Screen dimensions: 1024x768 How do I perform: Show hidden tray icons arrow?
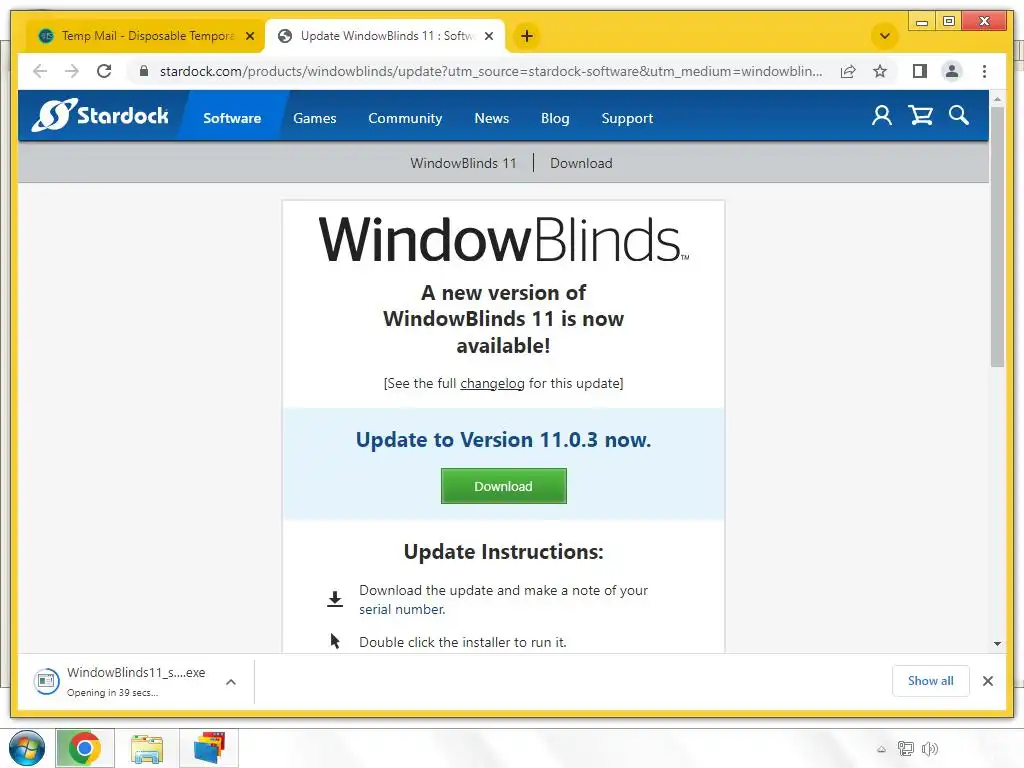pos(881,750)
